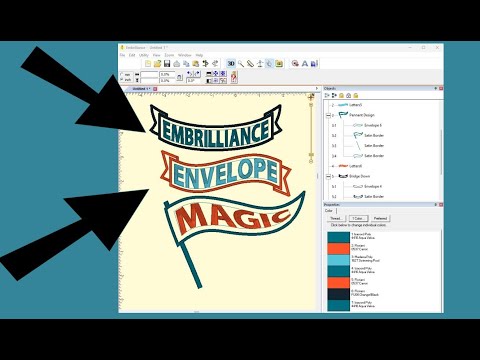Select object 4 orange Letters item
Image resolution: width=480 pixels, height=360 pixels.
tap(356, 166)
